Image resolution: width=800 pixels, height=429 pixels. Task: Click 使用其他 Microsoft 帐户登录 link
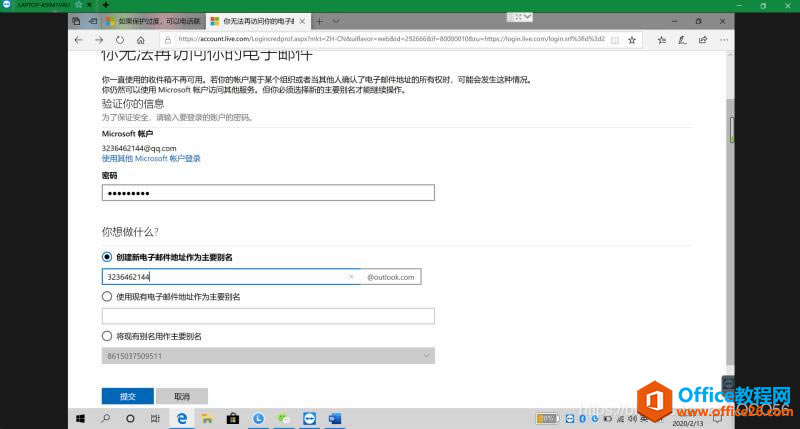151,159
